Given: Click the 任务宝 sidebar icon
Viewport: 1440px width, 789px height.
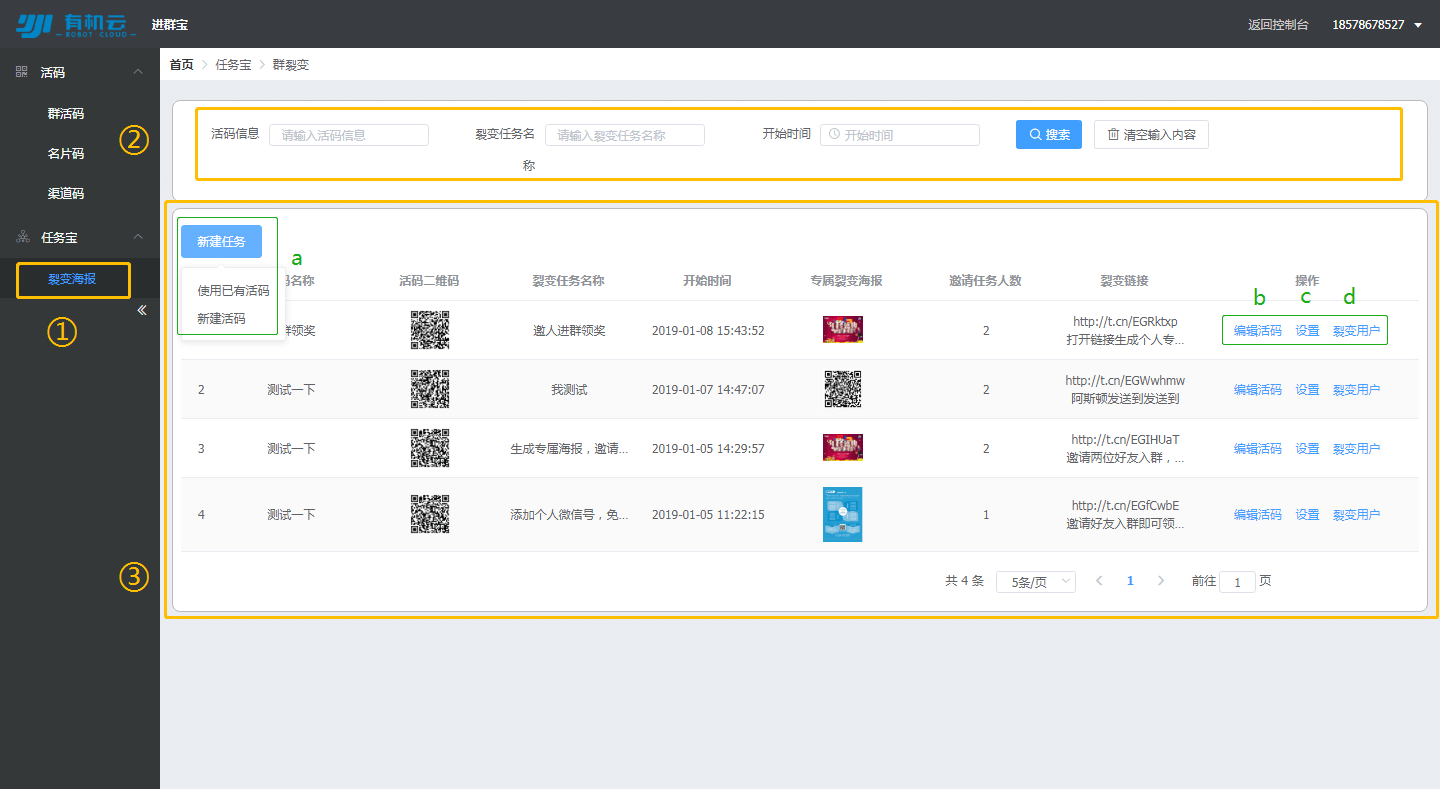Looking at the screenshot, I should click(22, 237).
